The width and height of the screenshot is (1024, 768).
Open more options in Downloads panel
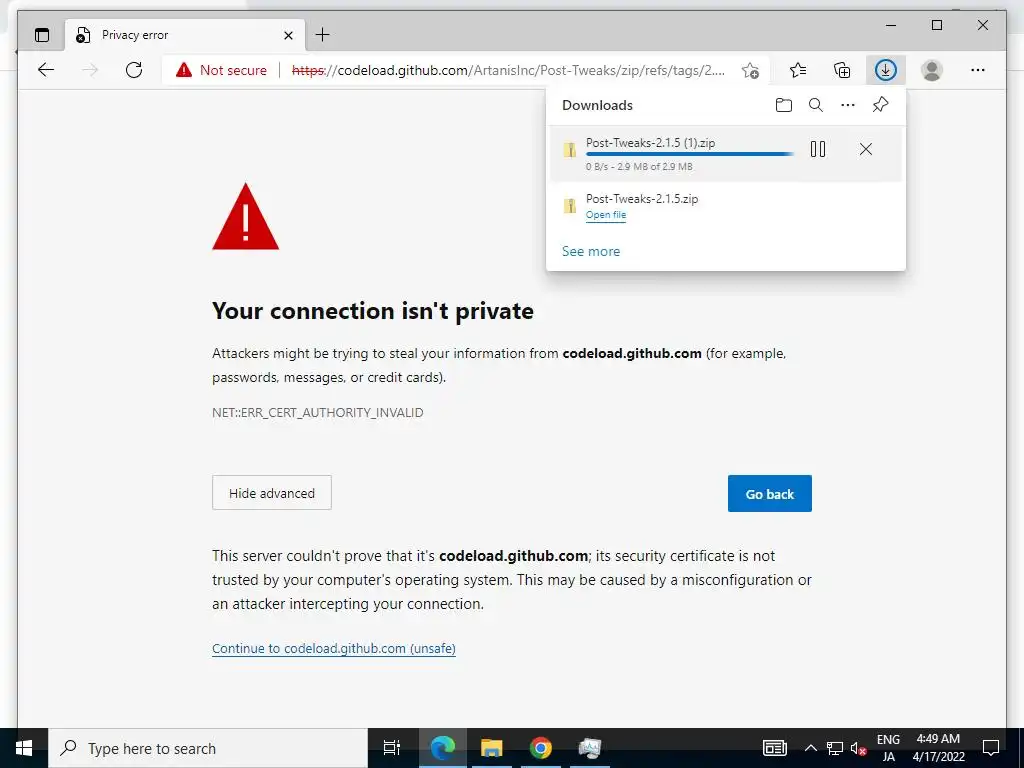(x=848, y=105)
